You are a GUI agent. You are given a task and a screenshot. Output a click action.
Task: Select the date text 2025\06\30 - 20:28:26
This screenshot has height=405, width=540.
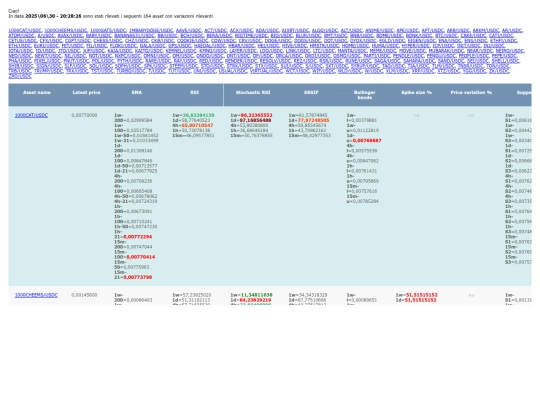pyautogui.click(x=53, y=16)
